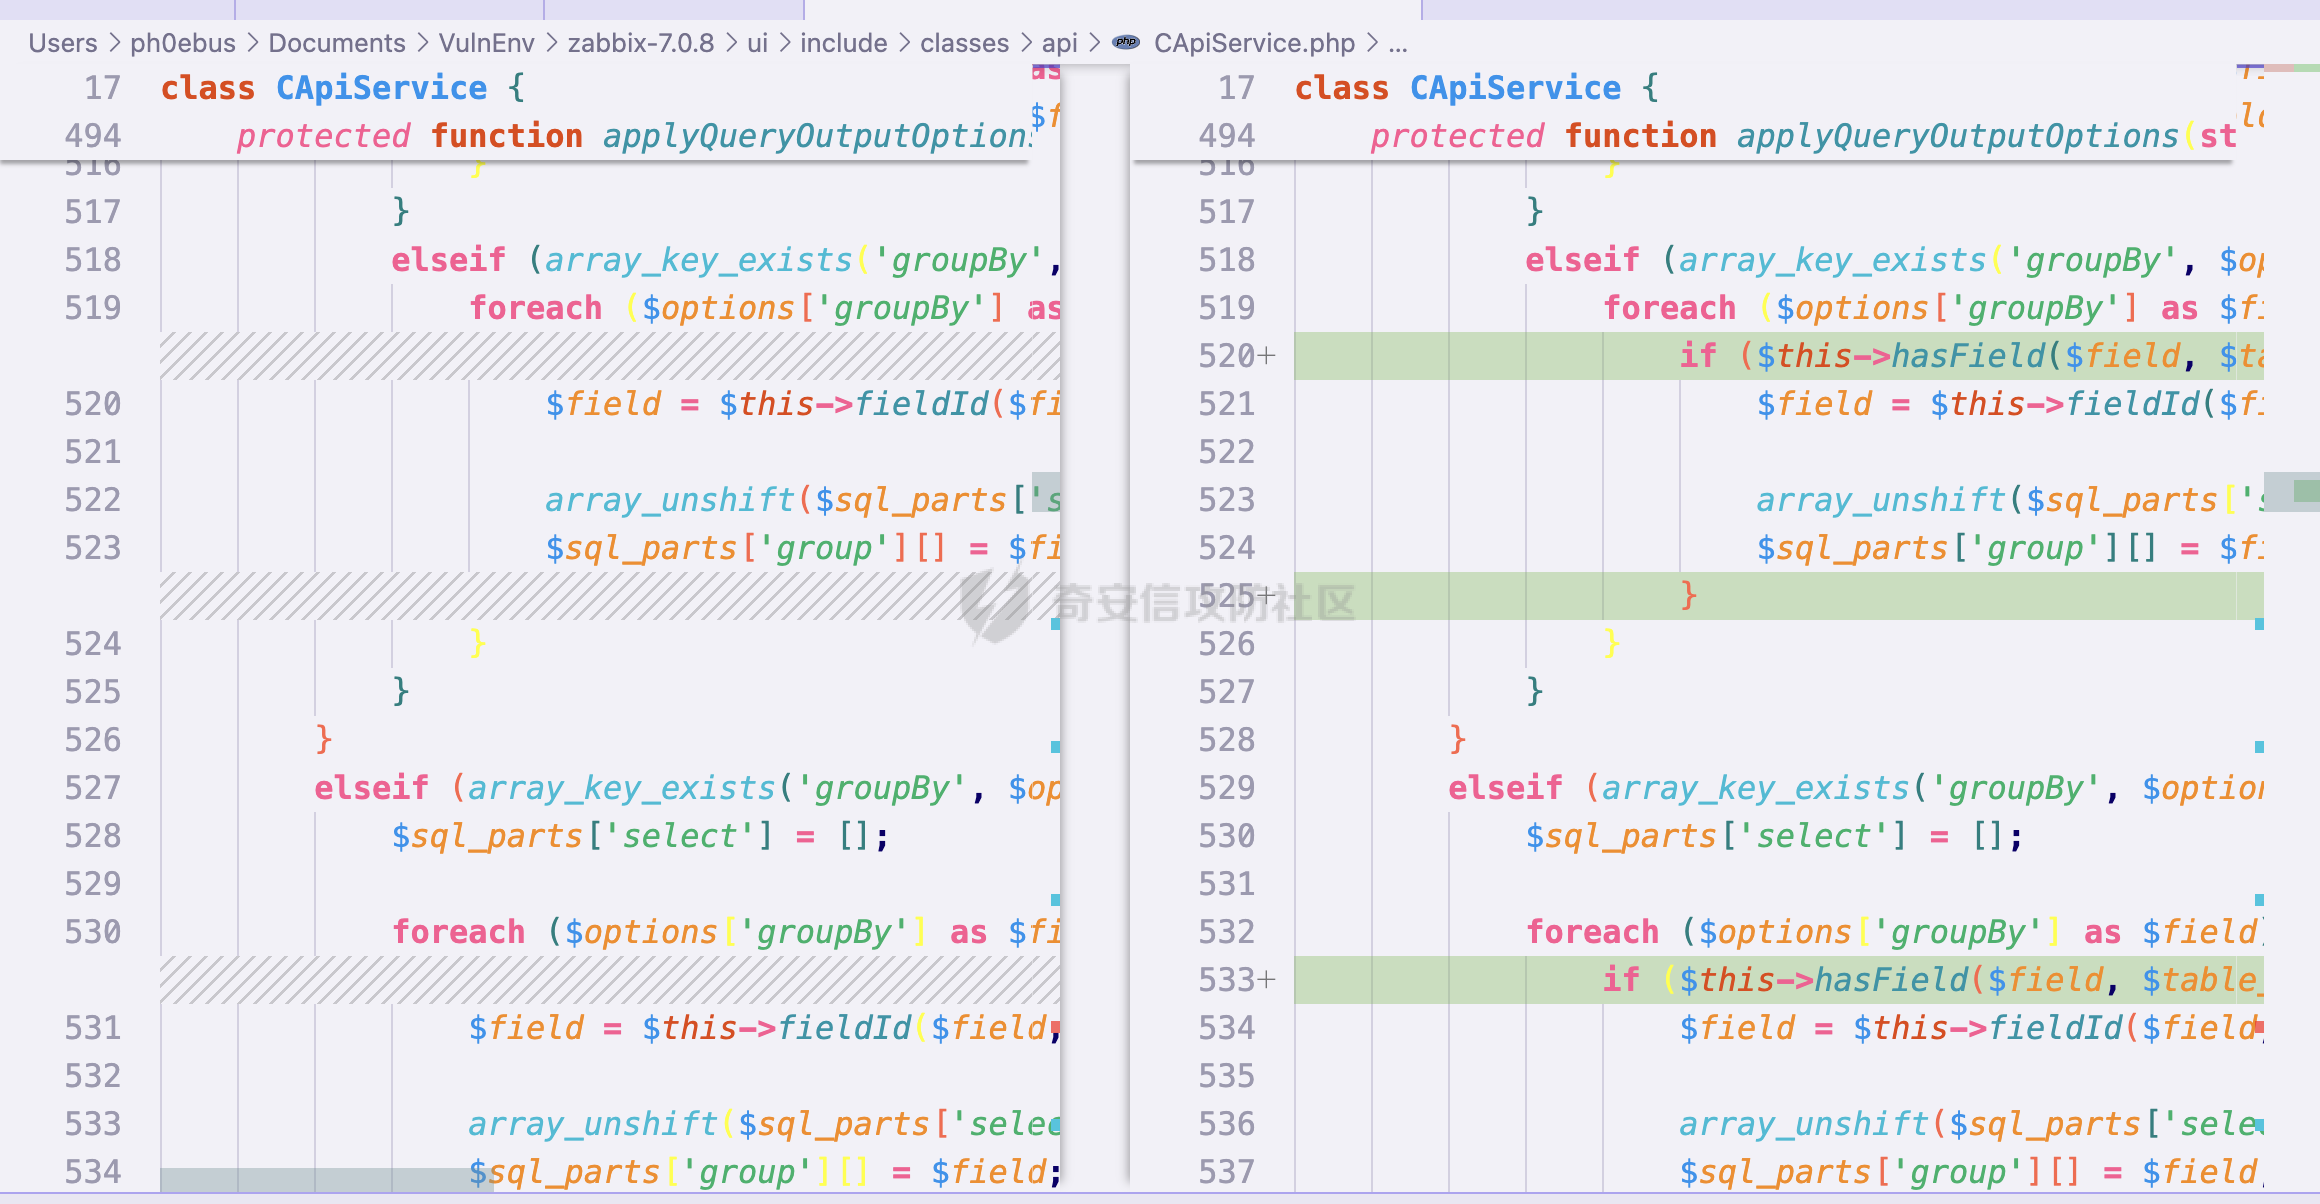Select the classes breadcrumb segment
2320x1204 pixels.
point(964,43)
